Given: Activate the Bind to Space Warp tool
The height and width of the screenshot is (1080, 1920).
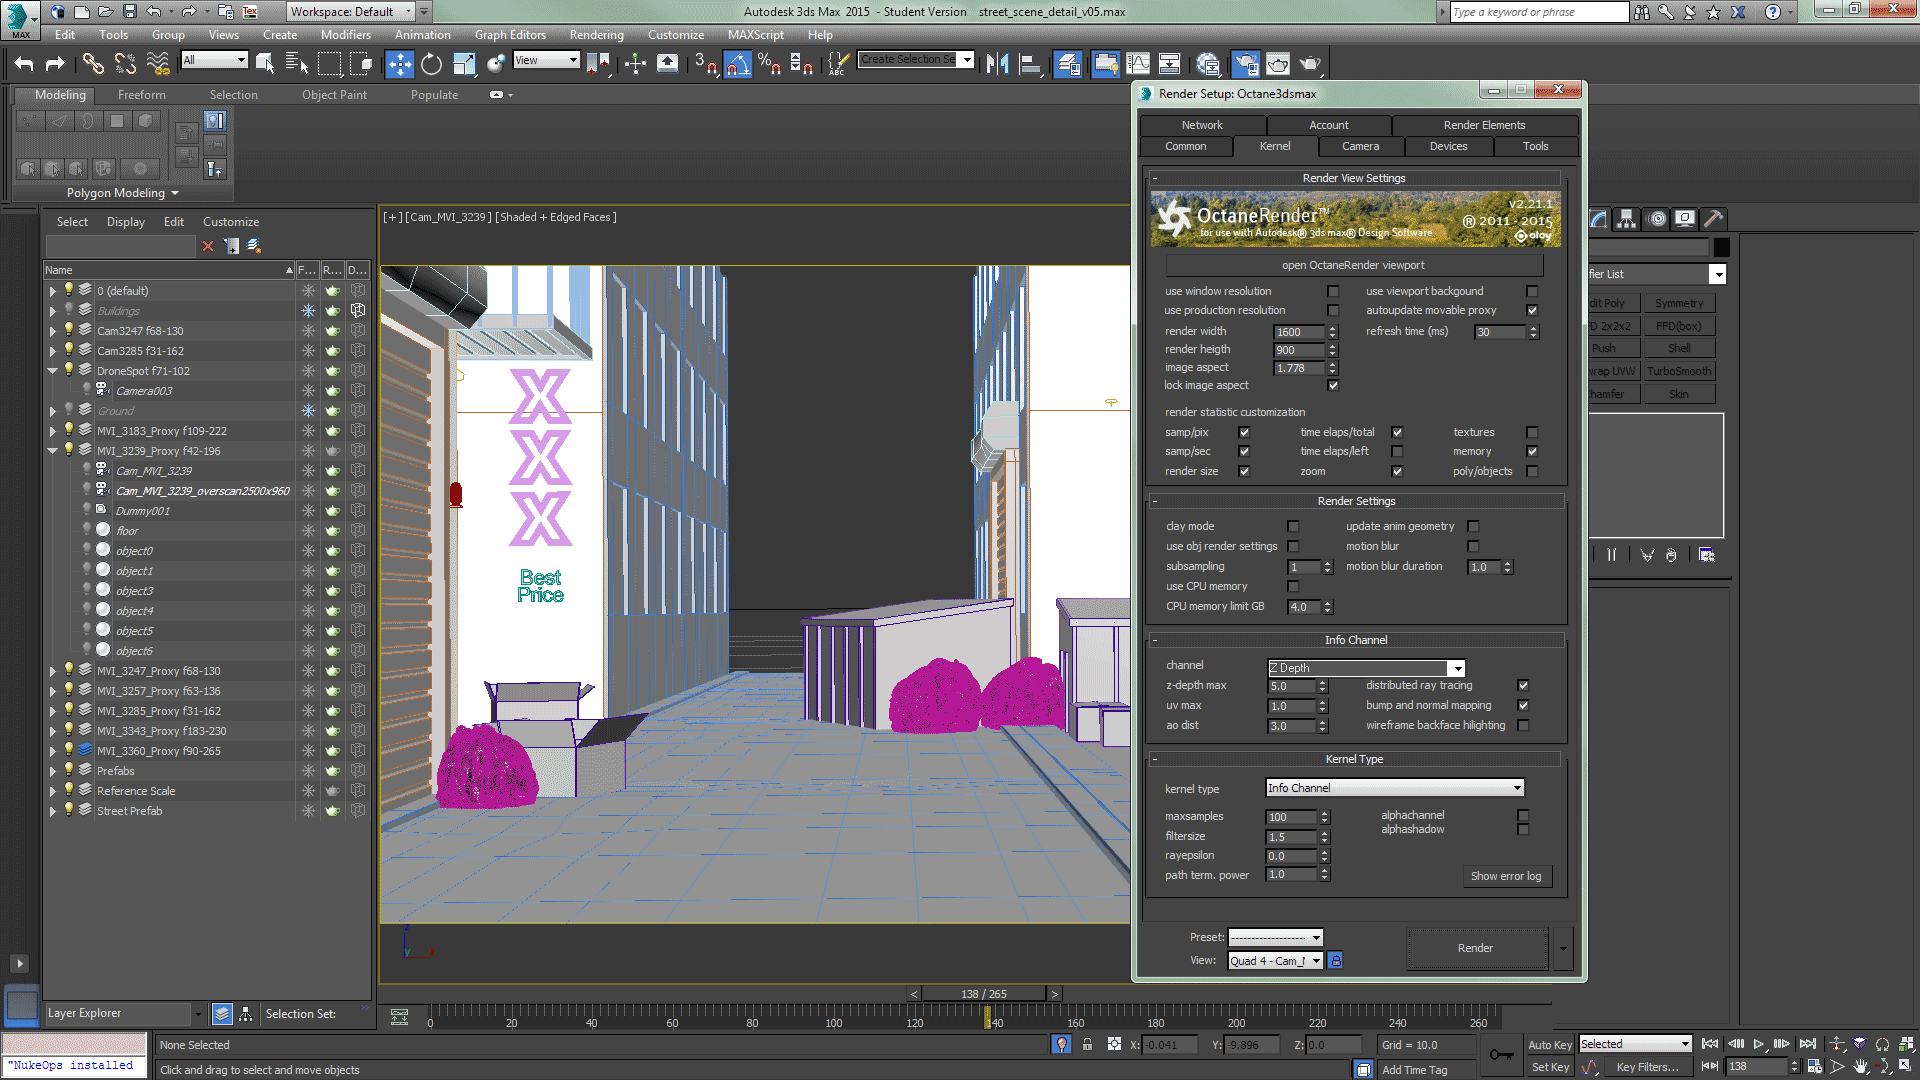Looking at the screenshot, I should point(158,64).
